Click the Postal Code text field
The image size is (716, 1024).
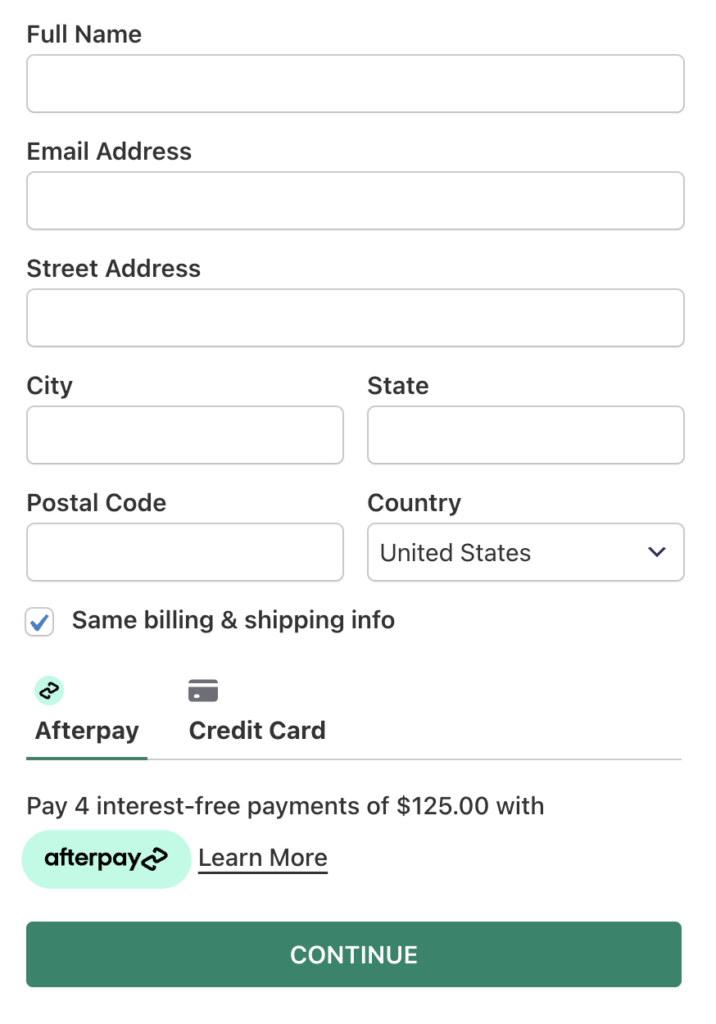(x=184, y=552)
